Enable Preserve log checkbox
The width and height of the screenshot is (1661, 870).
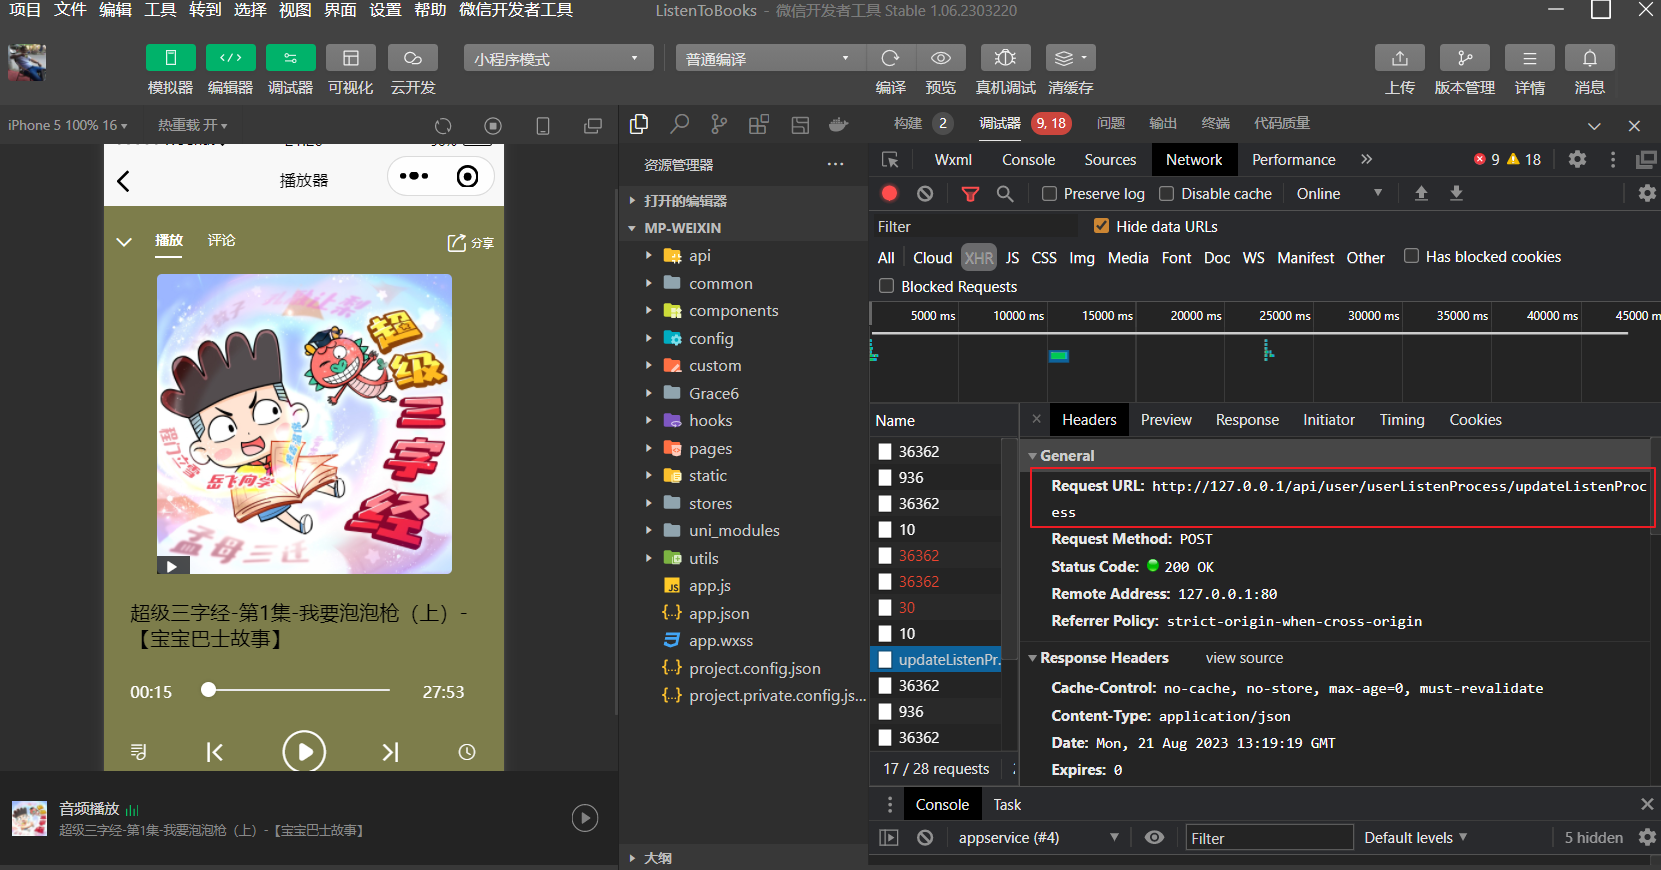(x=1049, y=194)
